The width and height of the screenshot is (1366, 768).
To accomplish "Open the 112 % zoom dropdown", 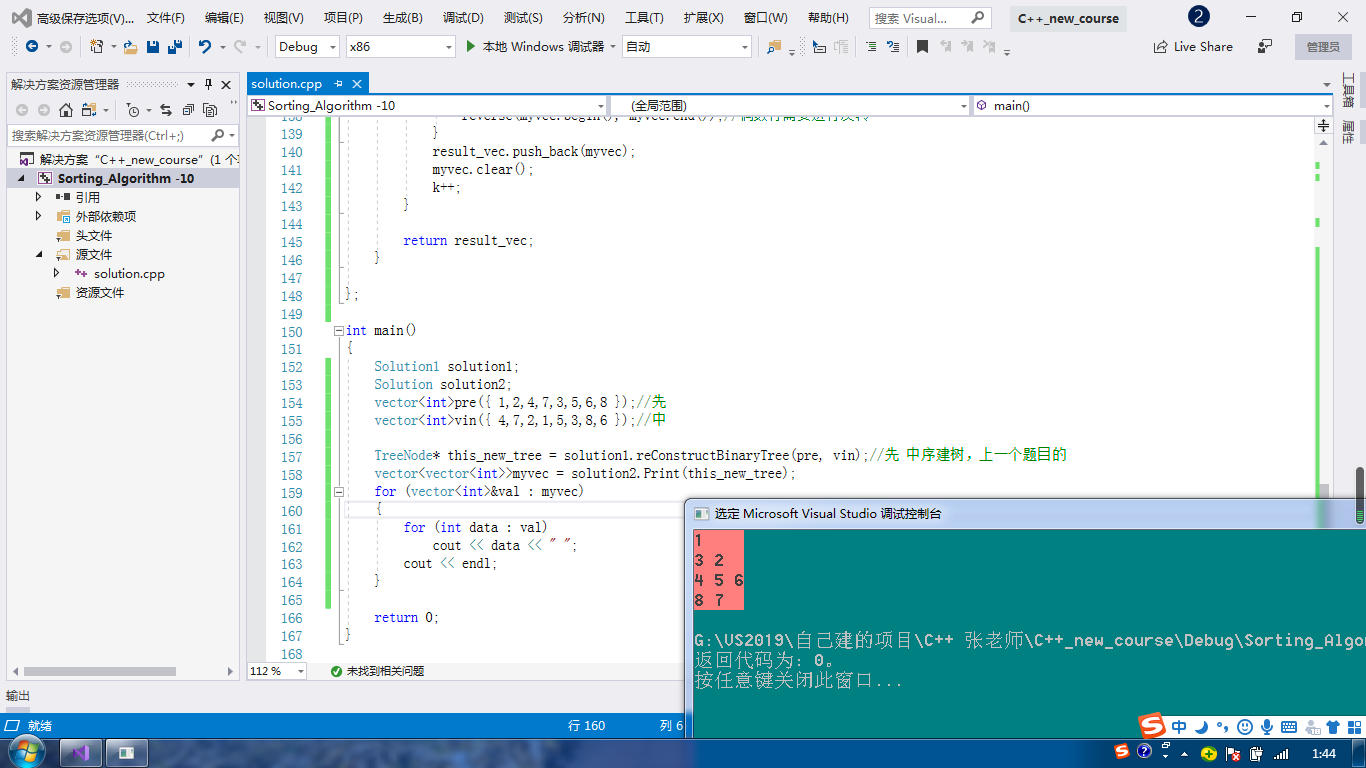I will coord(277,671).
